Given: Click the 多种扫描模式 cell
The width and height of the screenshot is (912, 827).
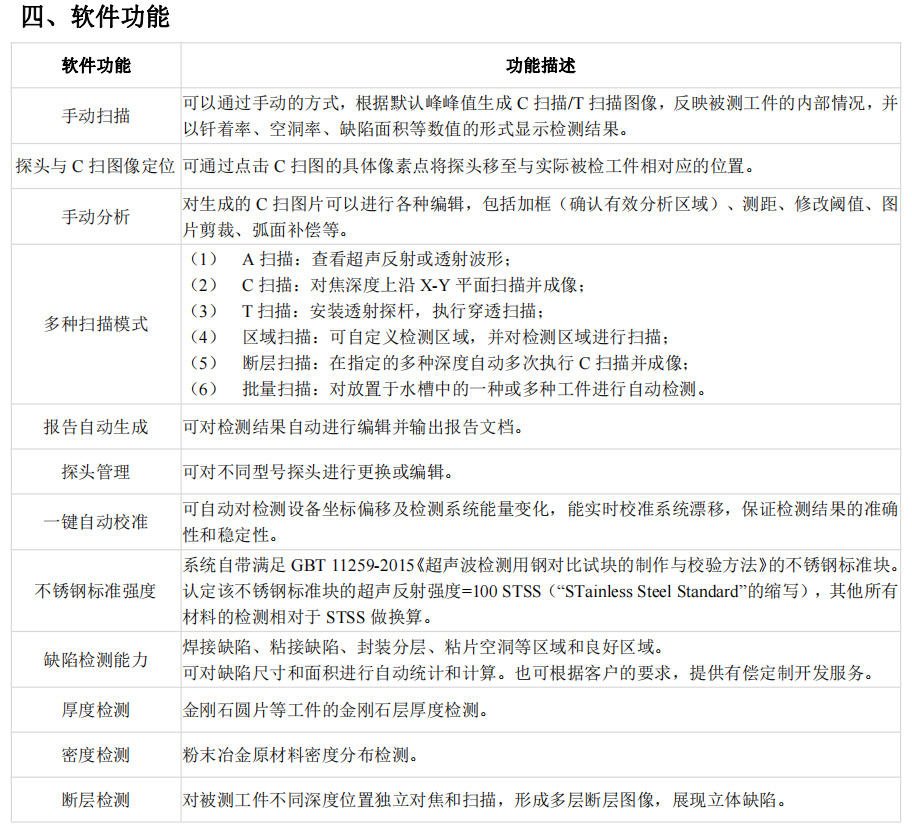Looking at the screenshot, I should pyautogui.click(x=96, y=324).
